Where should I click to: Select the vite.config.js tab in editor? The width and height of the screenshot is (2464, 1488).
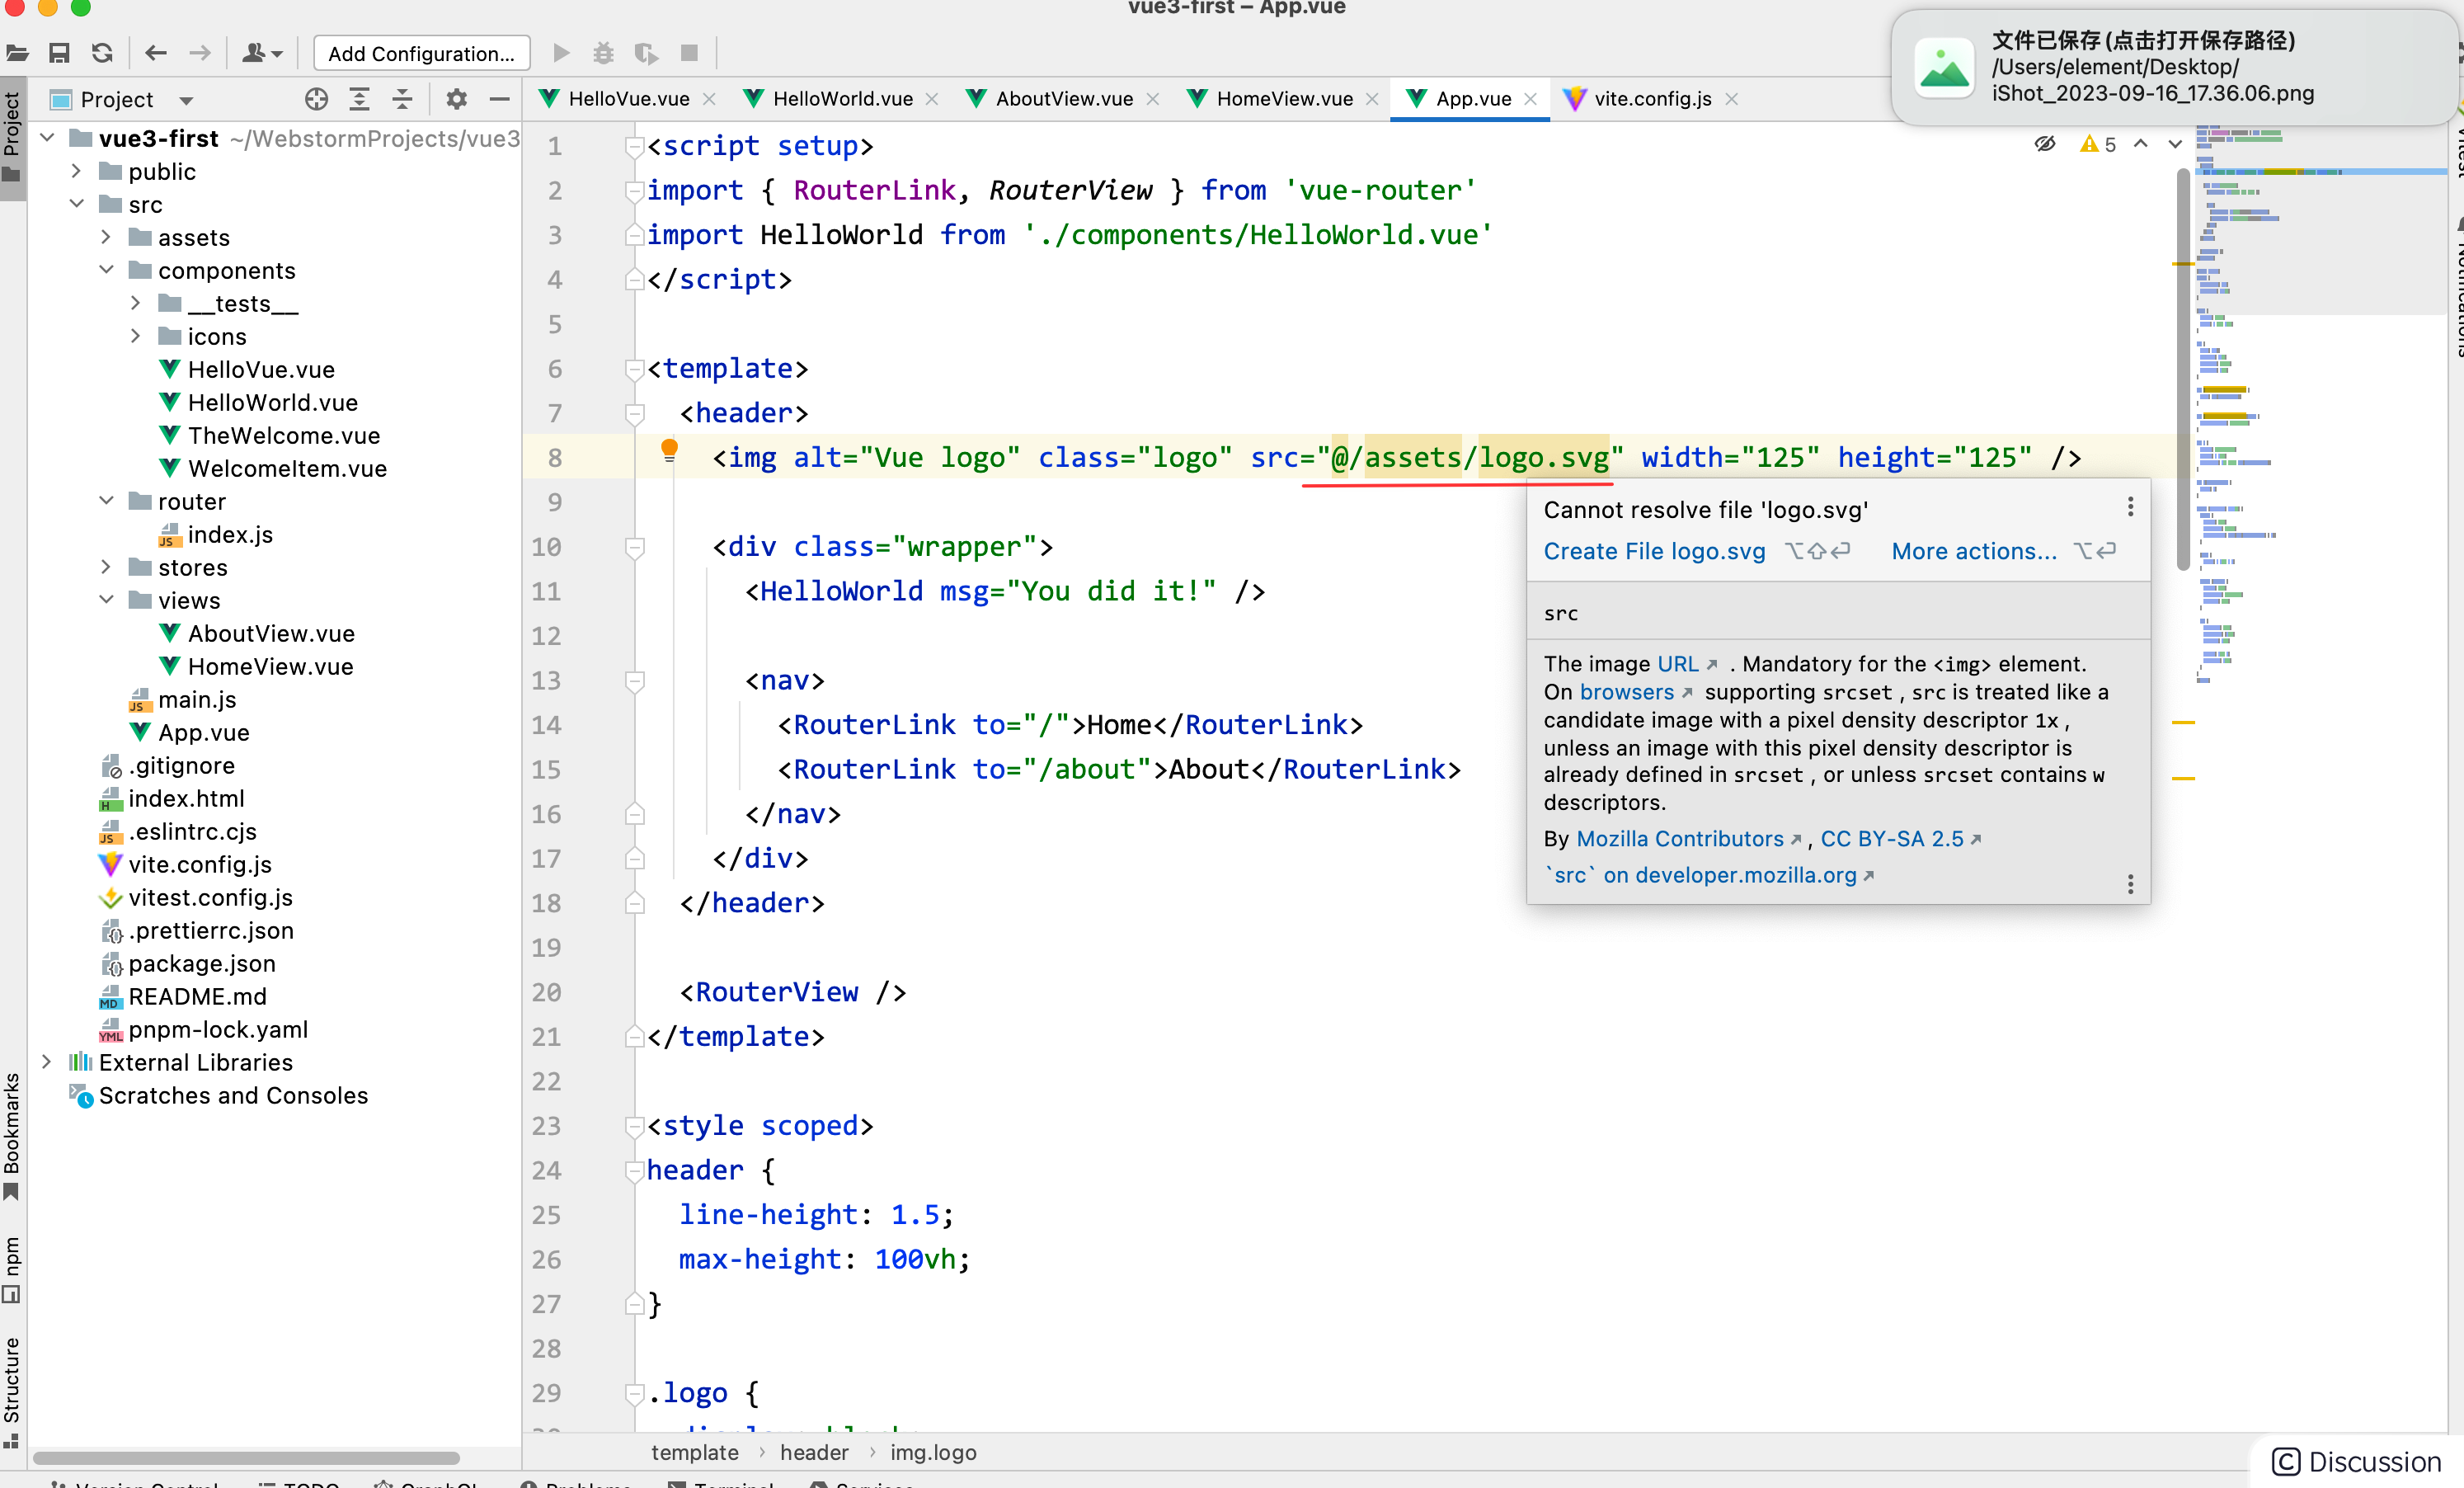pos(1648,97)
